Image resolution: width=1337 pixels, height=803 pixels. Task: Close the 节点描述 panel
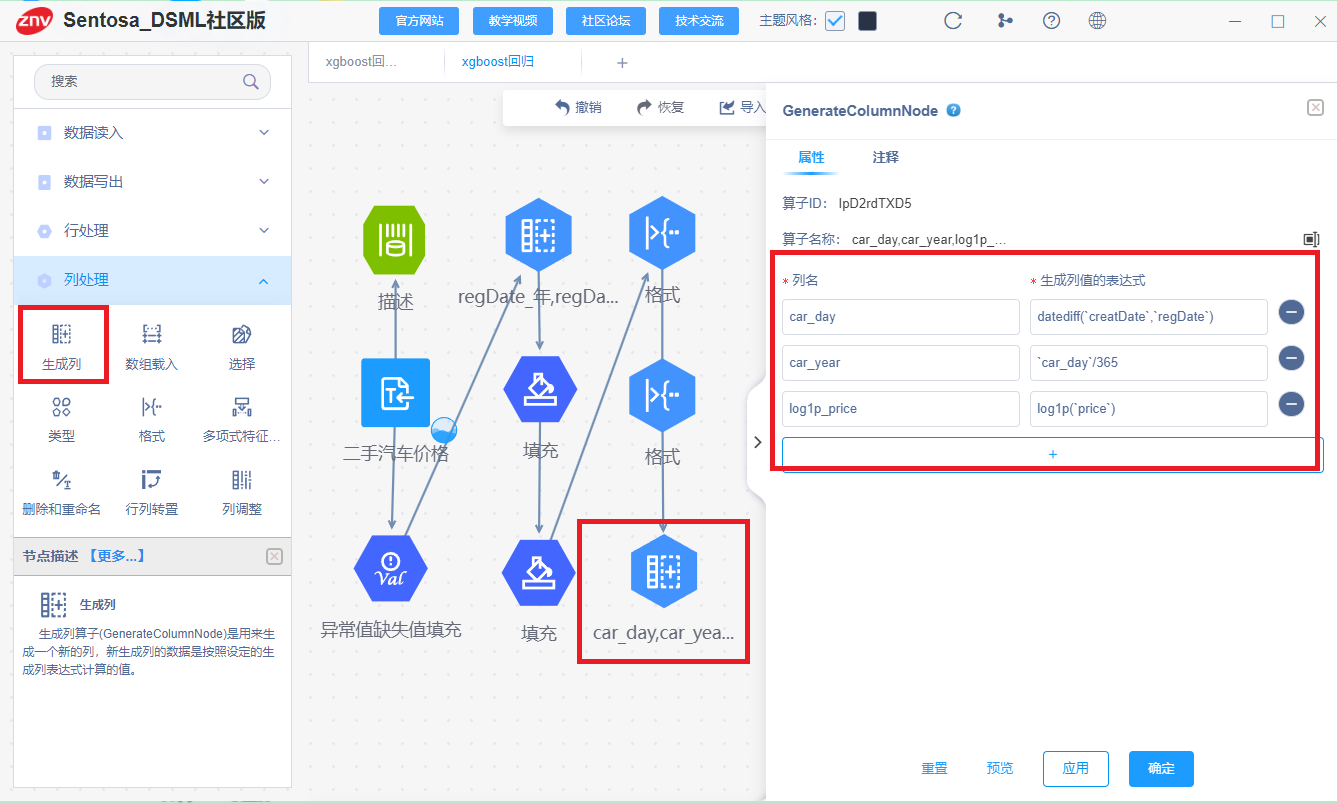(275, 556)
